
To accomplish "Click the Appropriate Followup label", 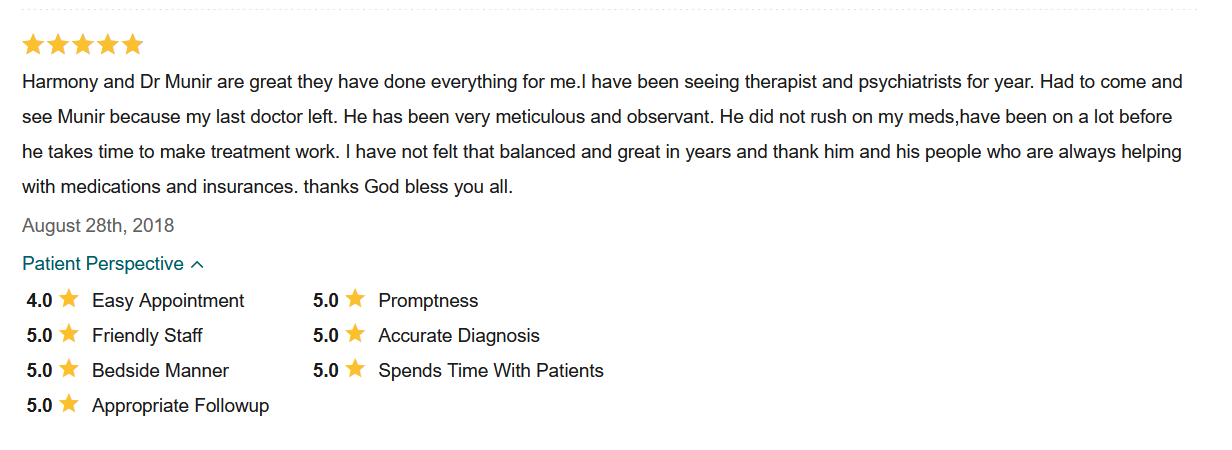I will pos(180,406).
